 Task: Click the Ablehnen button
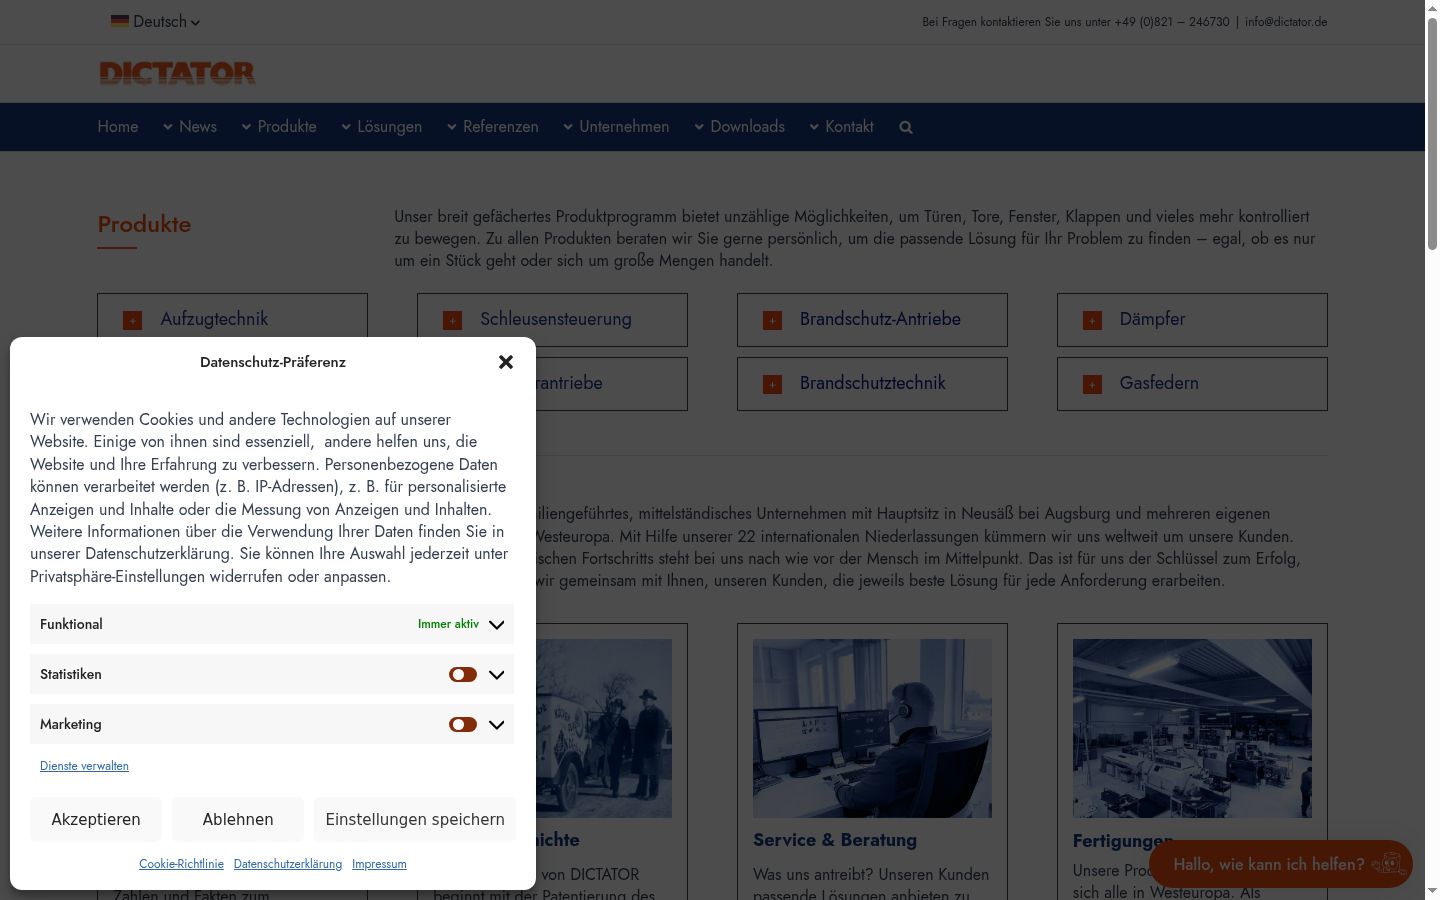(x=238, y=819)
